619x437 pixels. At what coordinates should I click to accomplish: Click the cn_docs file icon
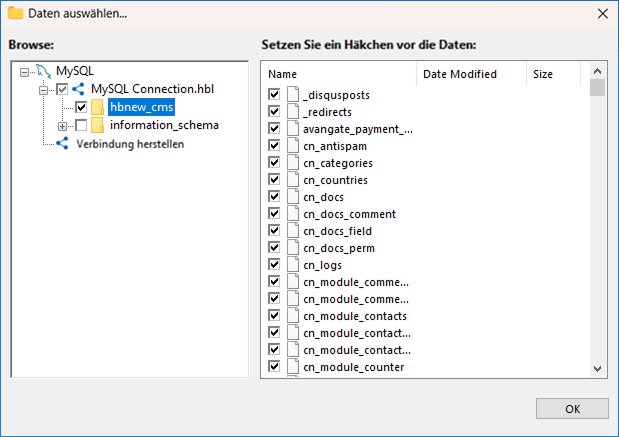tap(293, 197)
